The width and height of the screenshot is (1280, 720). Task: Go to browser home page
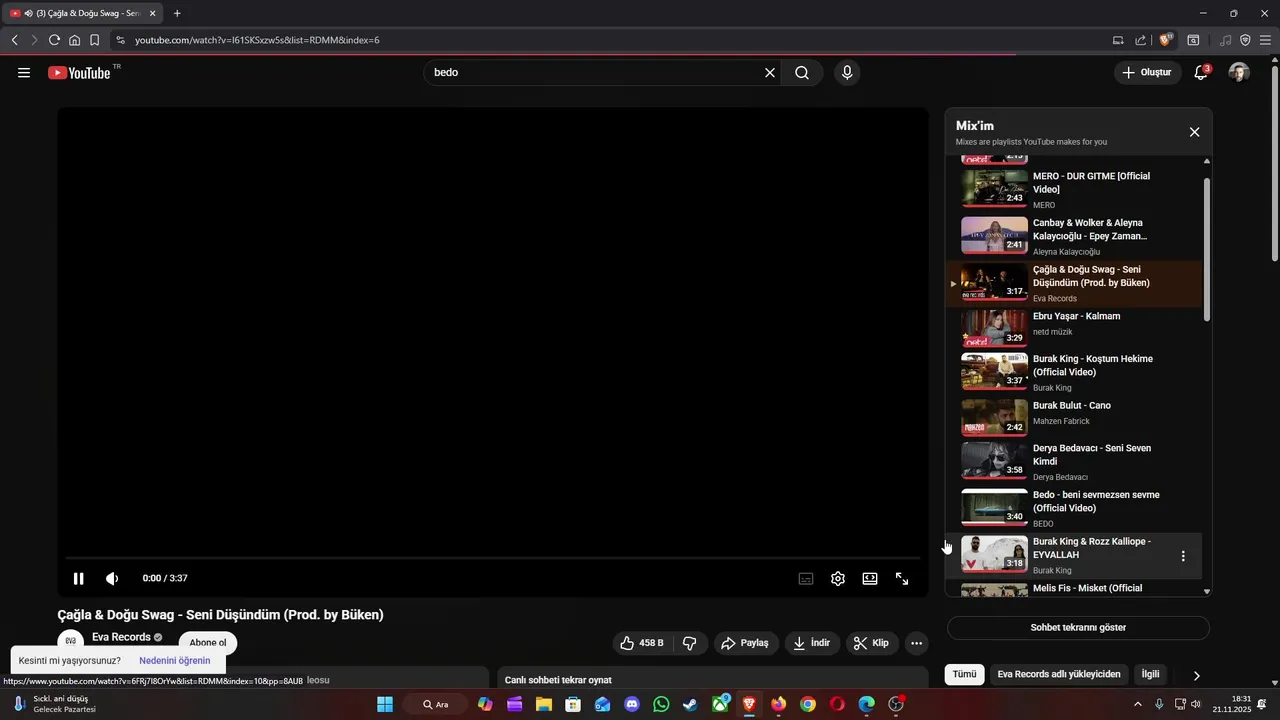point(74,40)
